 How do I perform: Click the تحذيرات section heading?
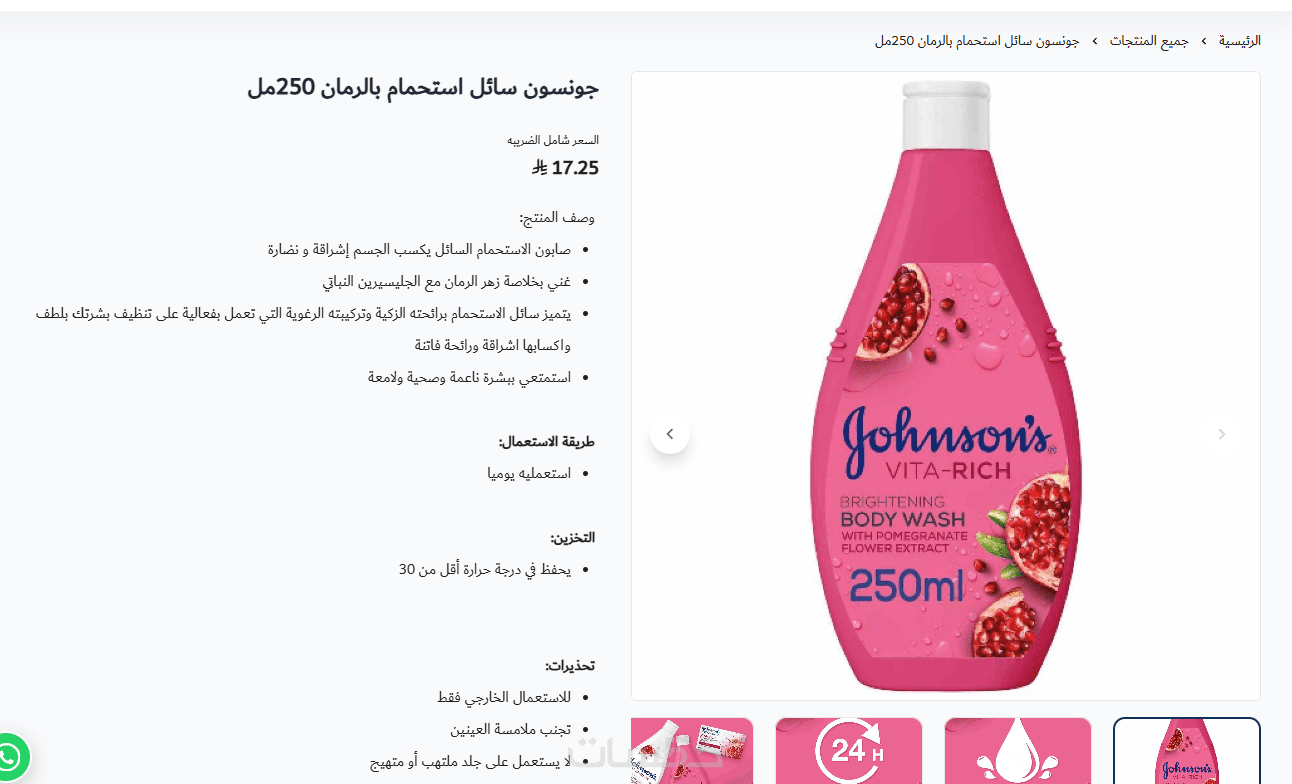570,665
